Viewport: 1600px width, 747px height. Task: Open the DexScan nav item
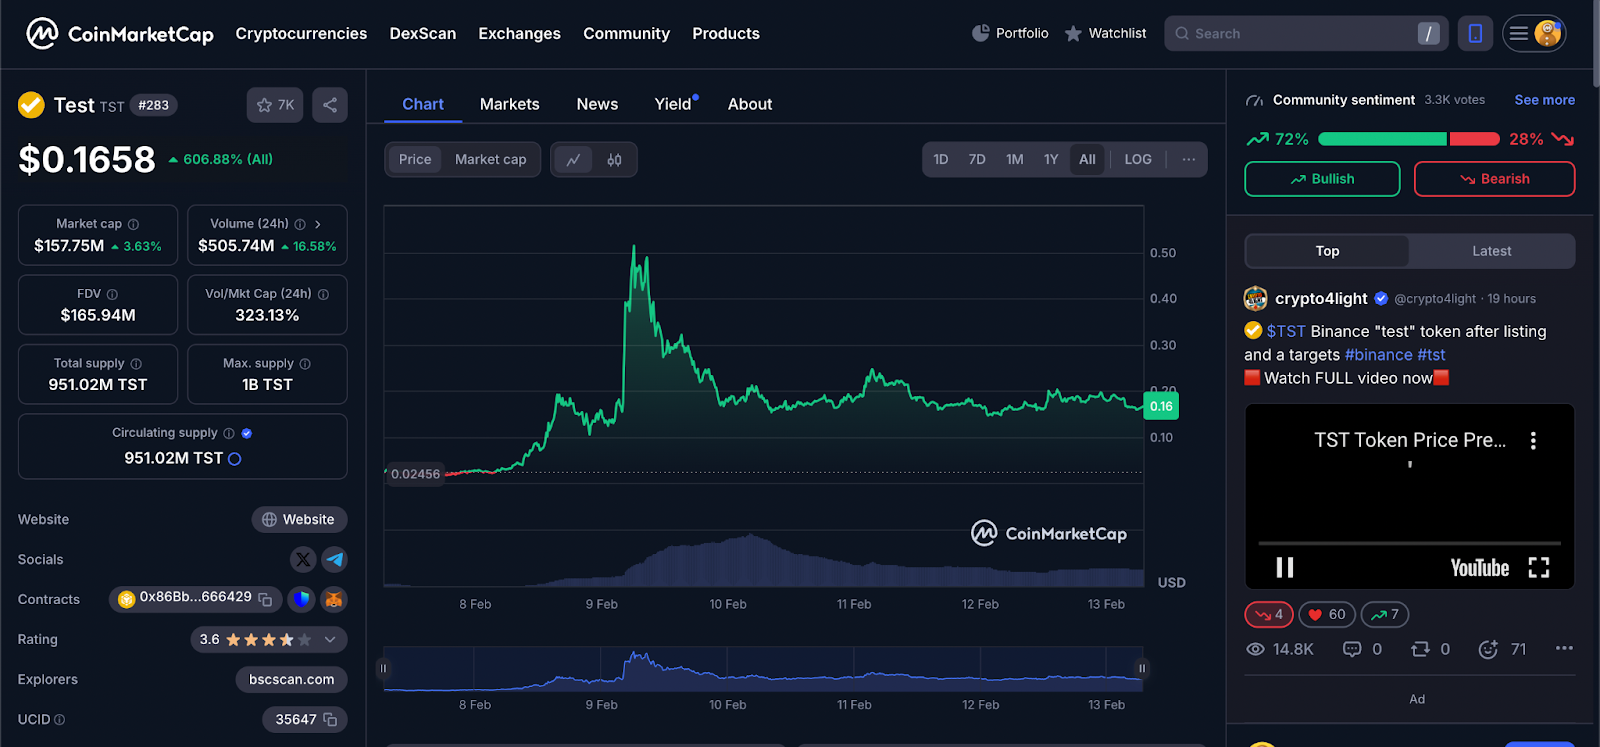423,33
